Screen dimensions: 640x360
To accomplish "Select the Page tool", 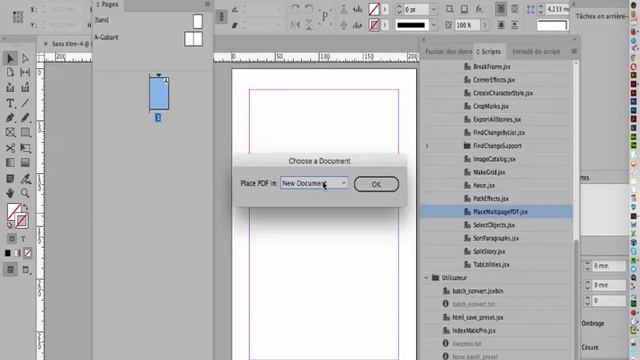I will point(10,73).
